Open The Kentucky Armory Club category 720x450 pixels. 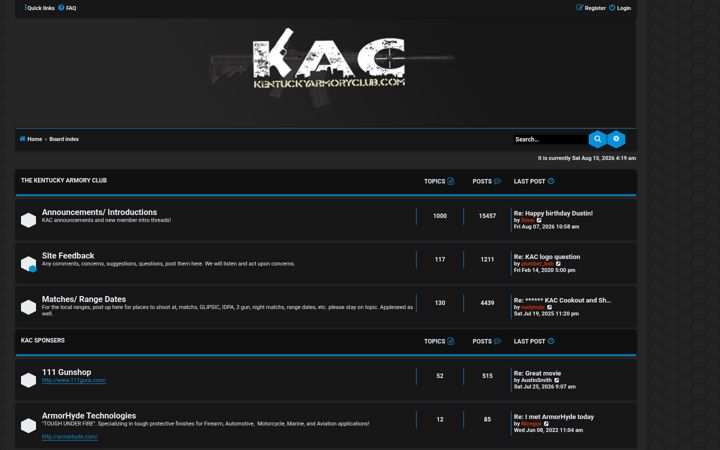coord(64,180)
